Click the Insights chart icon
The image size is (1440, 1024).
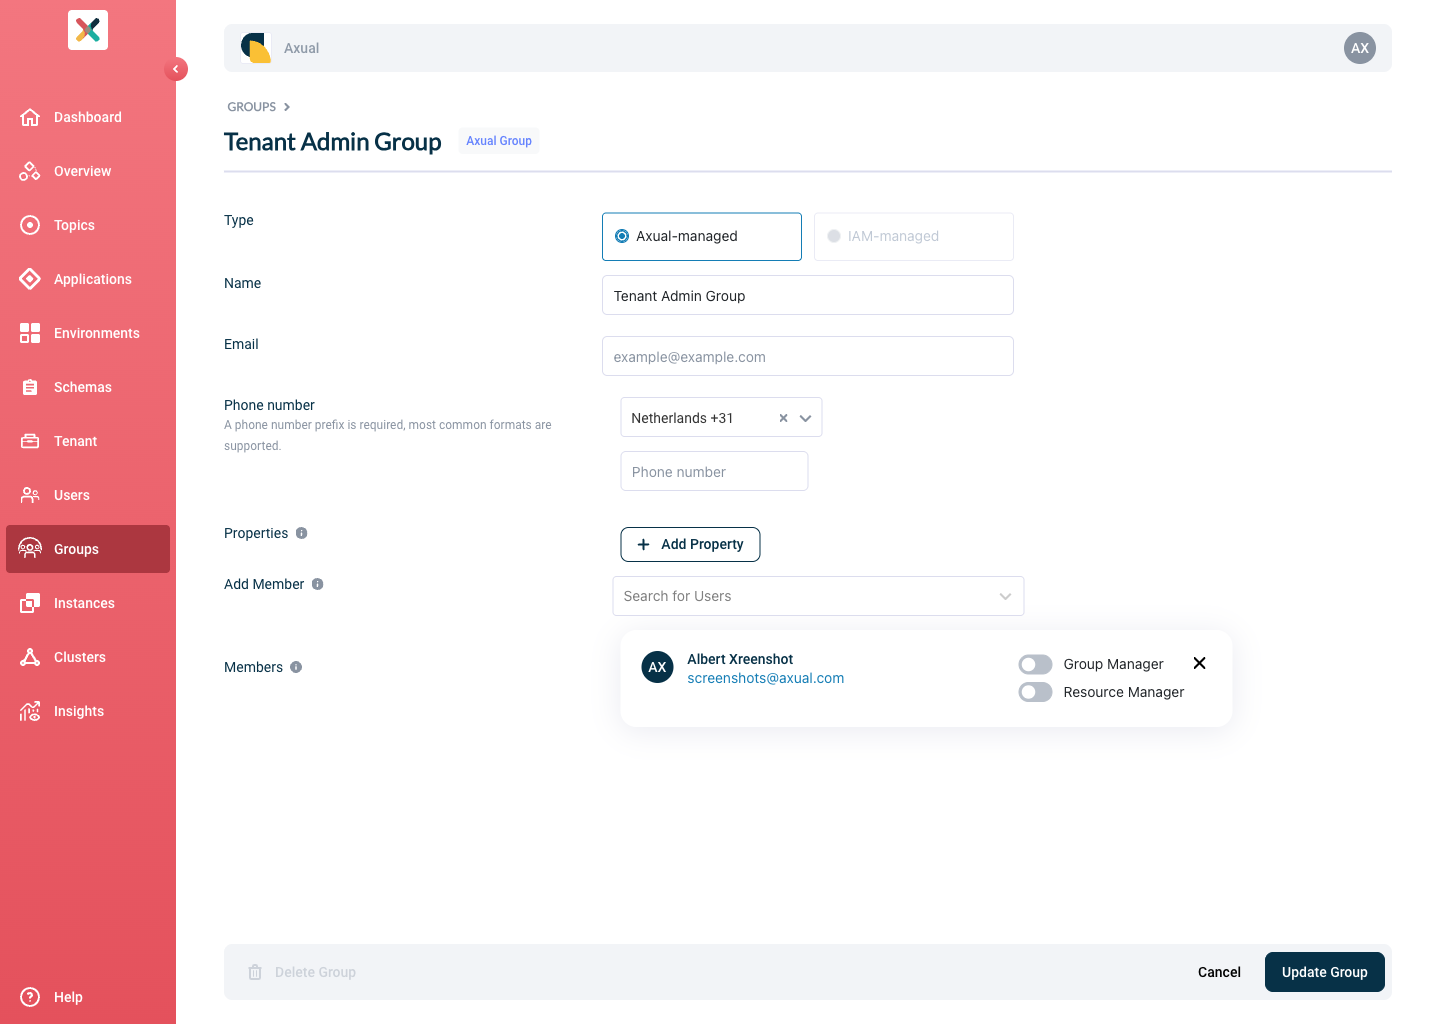(30, 711)
